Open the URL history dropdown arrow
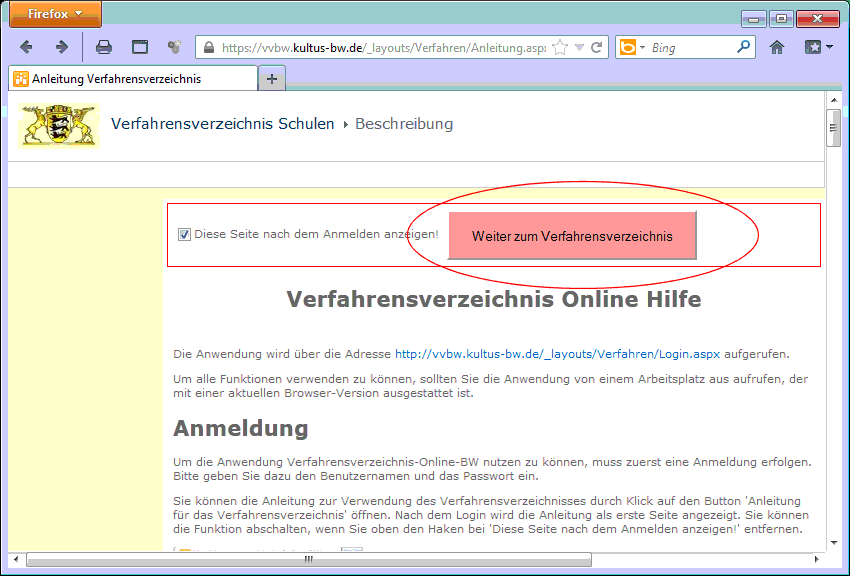The height and width of the screenshot is (576, 850). [579, 47]
